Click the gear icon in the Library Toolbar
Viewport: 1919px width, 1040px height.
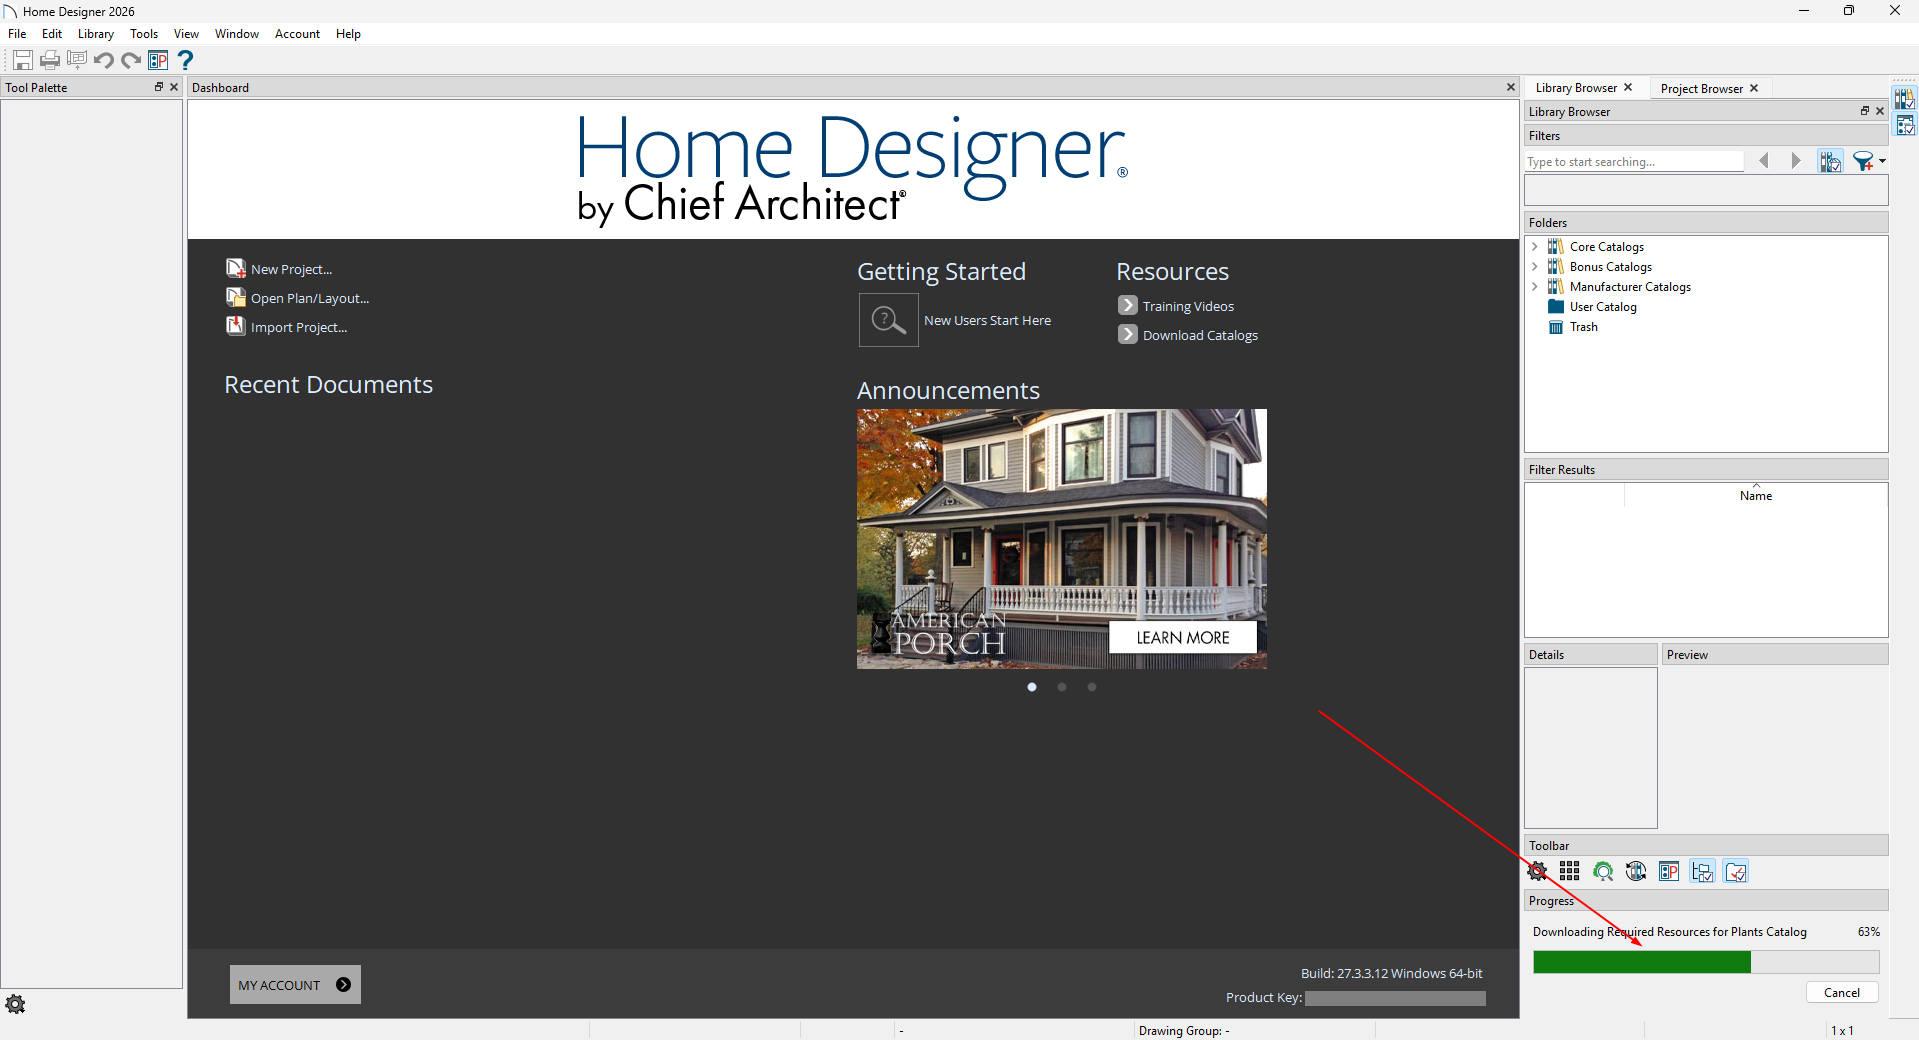[1538, 872]
